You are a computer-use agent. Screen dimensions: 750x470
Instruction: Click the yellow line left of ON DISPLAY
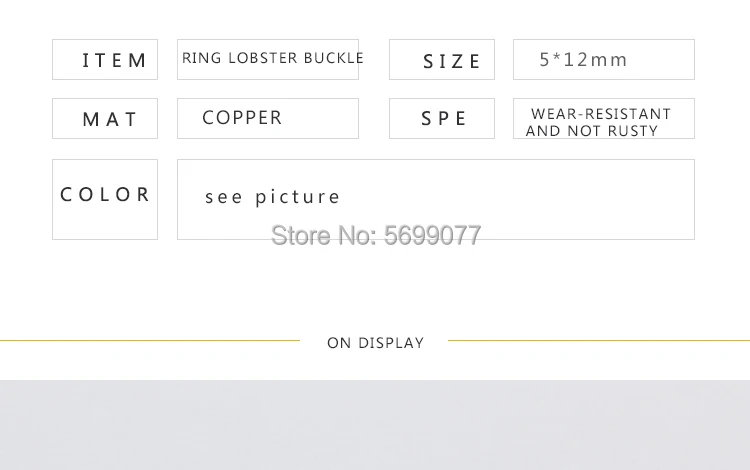pyautogui.click(x=150, y=340)
